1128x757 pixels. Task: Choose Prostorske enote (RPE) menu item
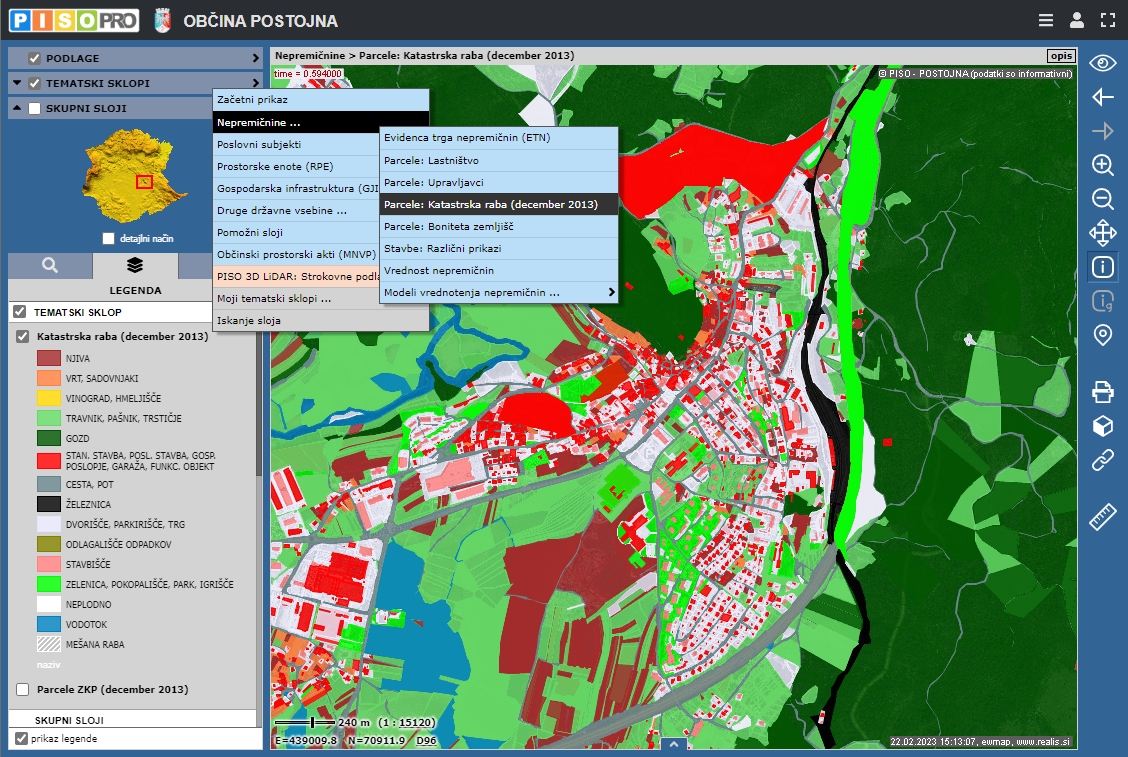275,166
